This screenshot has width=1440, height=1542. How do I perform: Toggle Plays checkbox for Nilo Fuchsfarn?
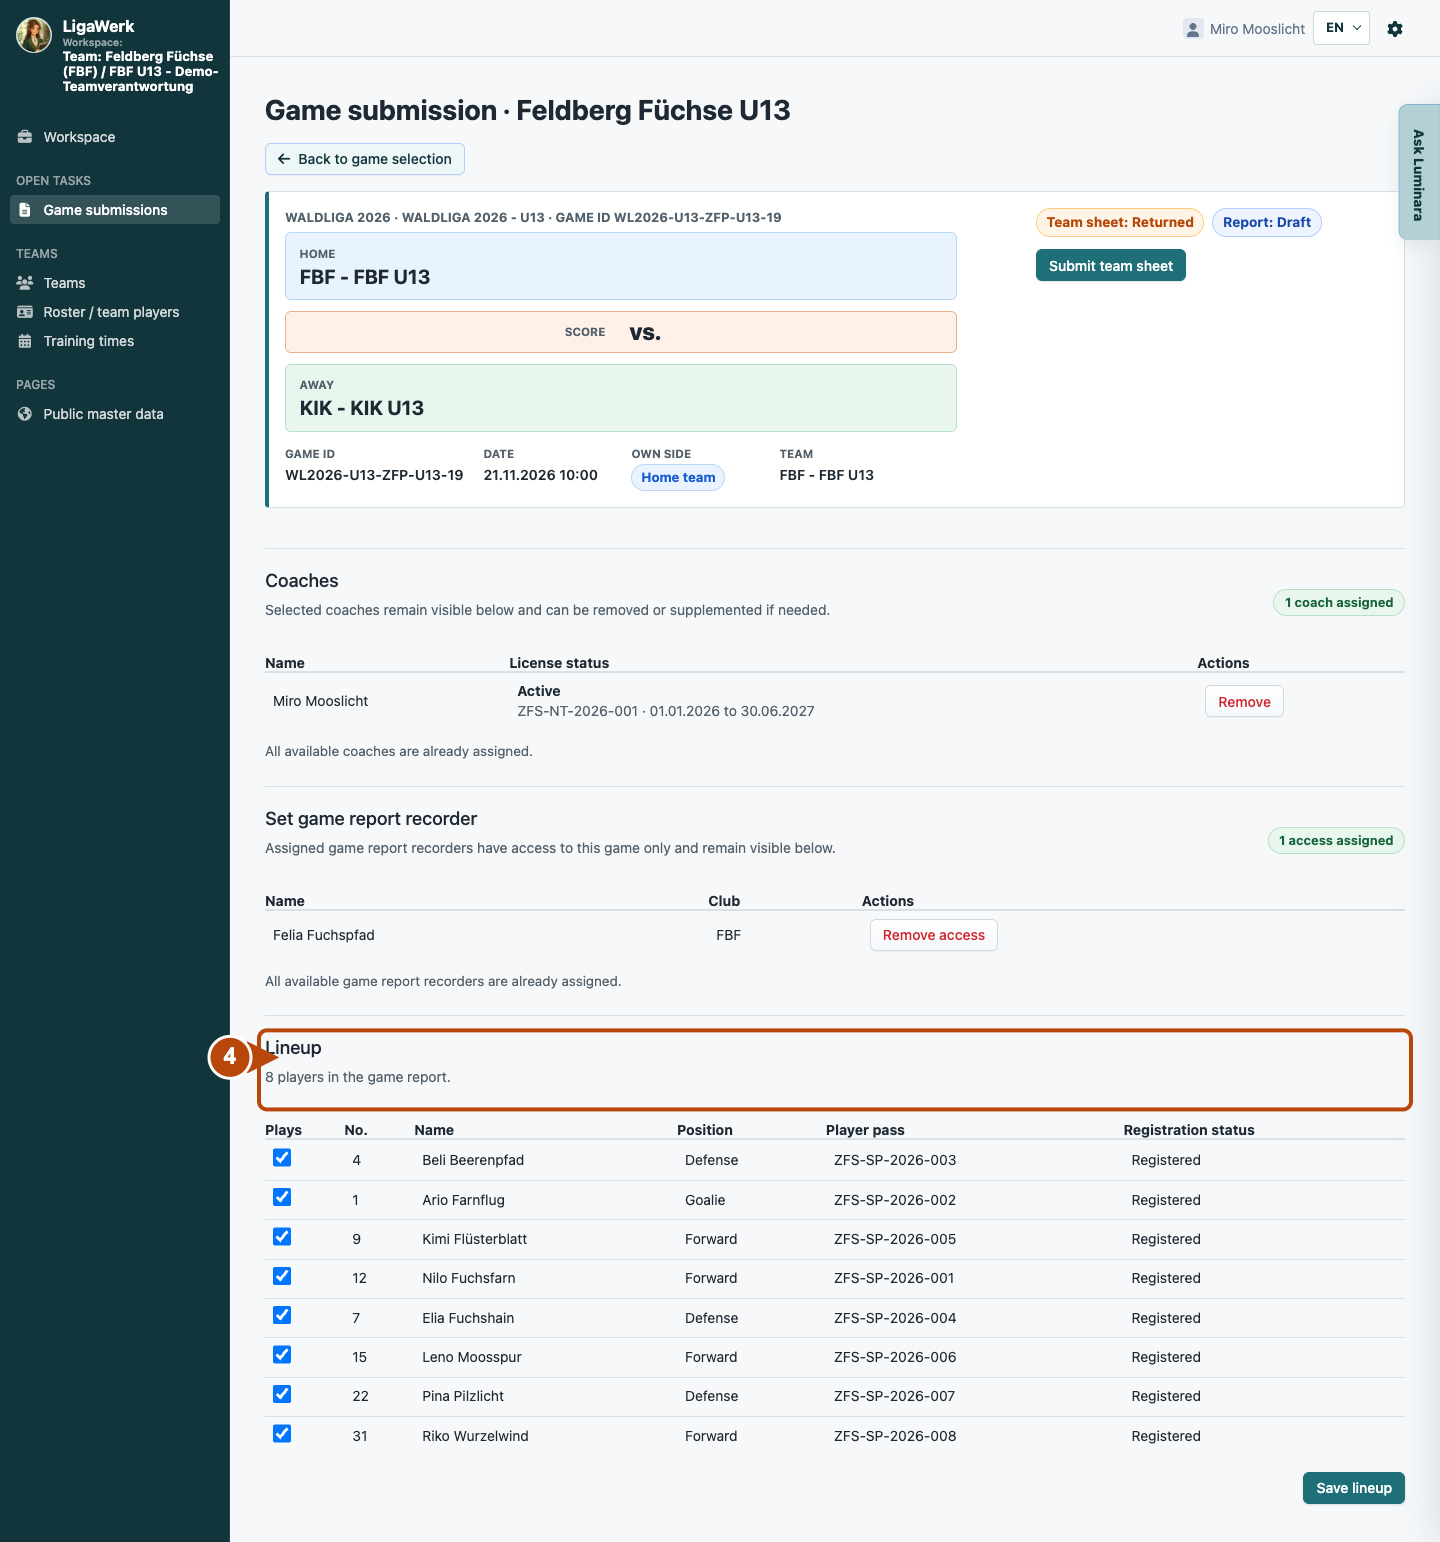(x=282, y=1276)
